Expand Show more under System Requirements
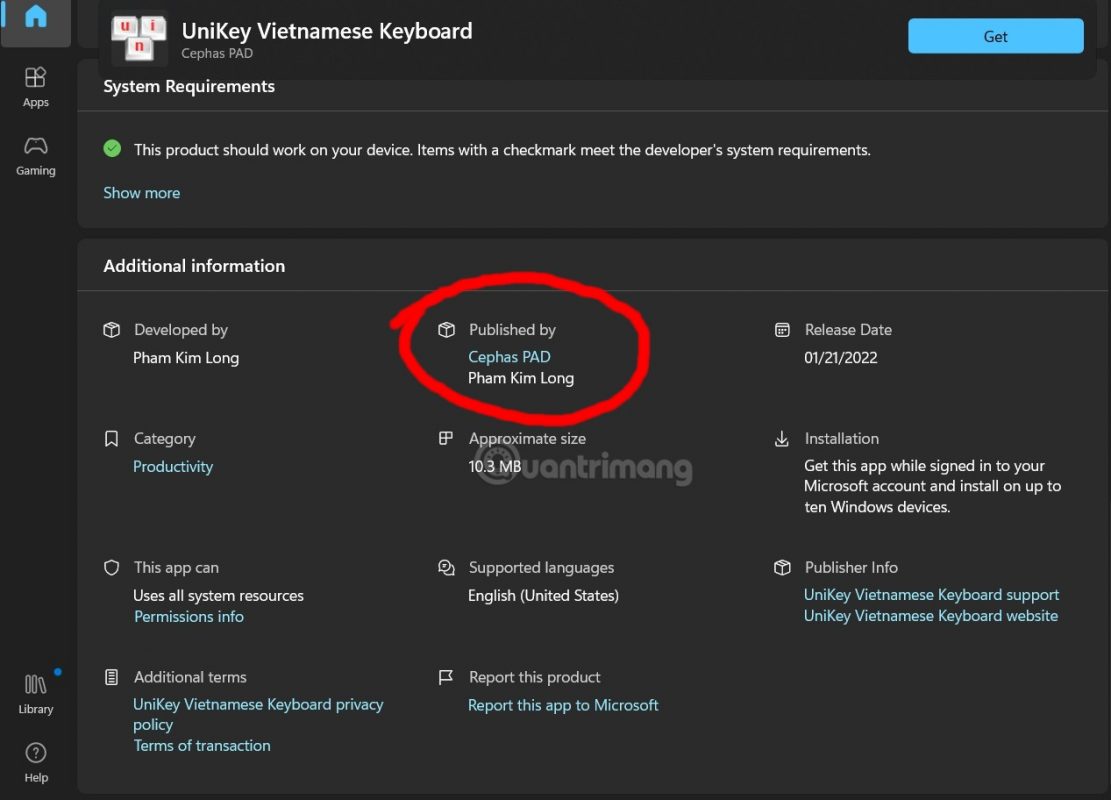 tap(141, 192)
